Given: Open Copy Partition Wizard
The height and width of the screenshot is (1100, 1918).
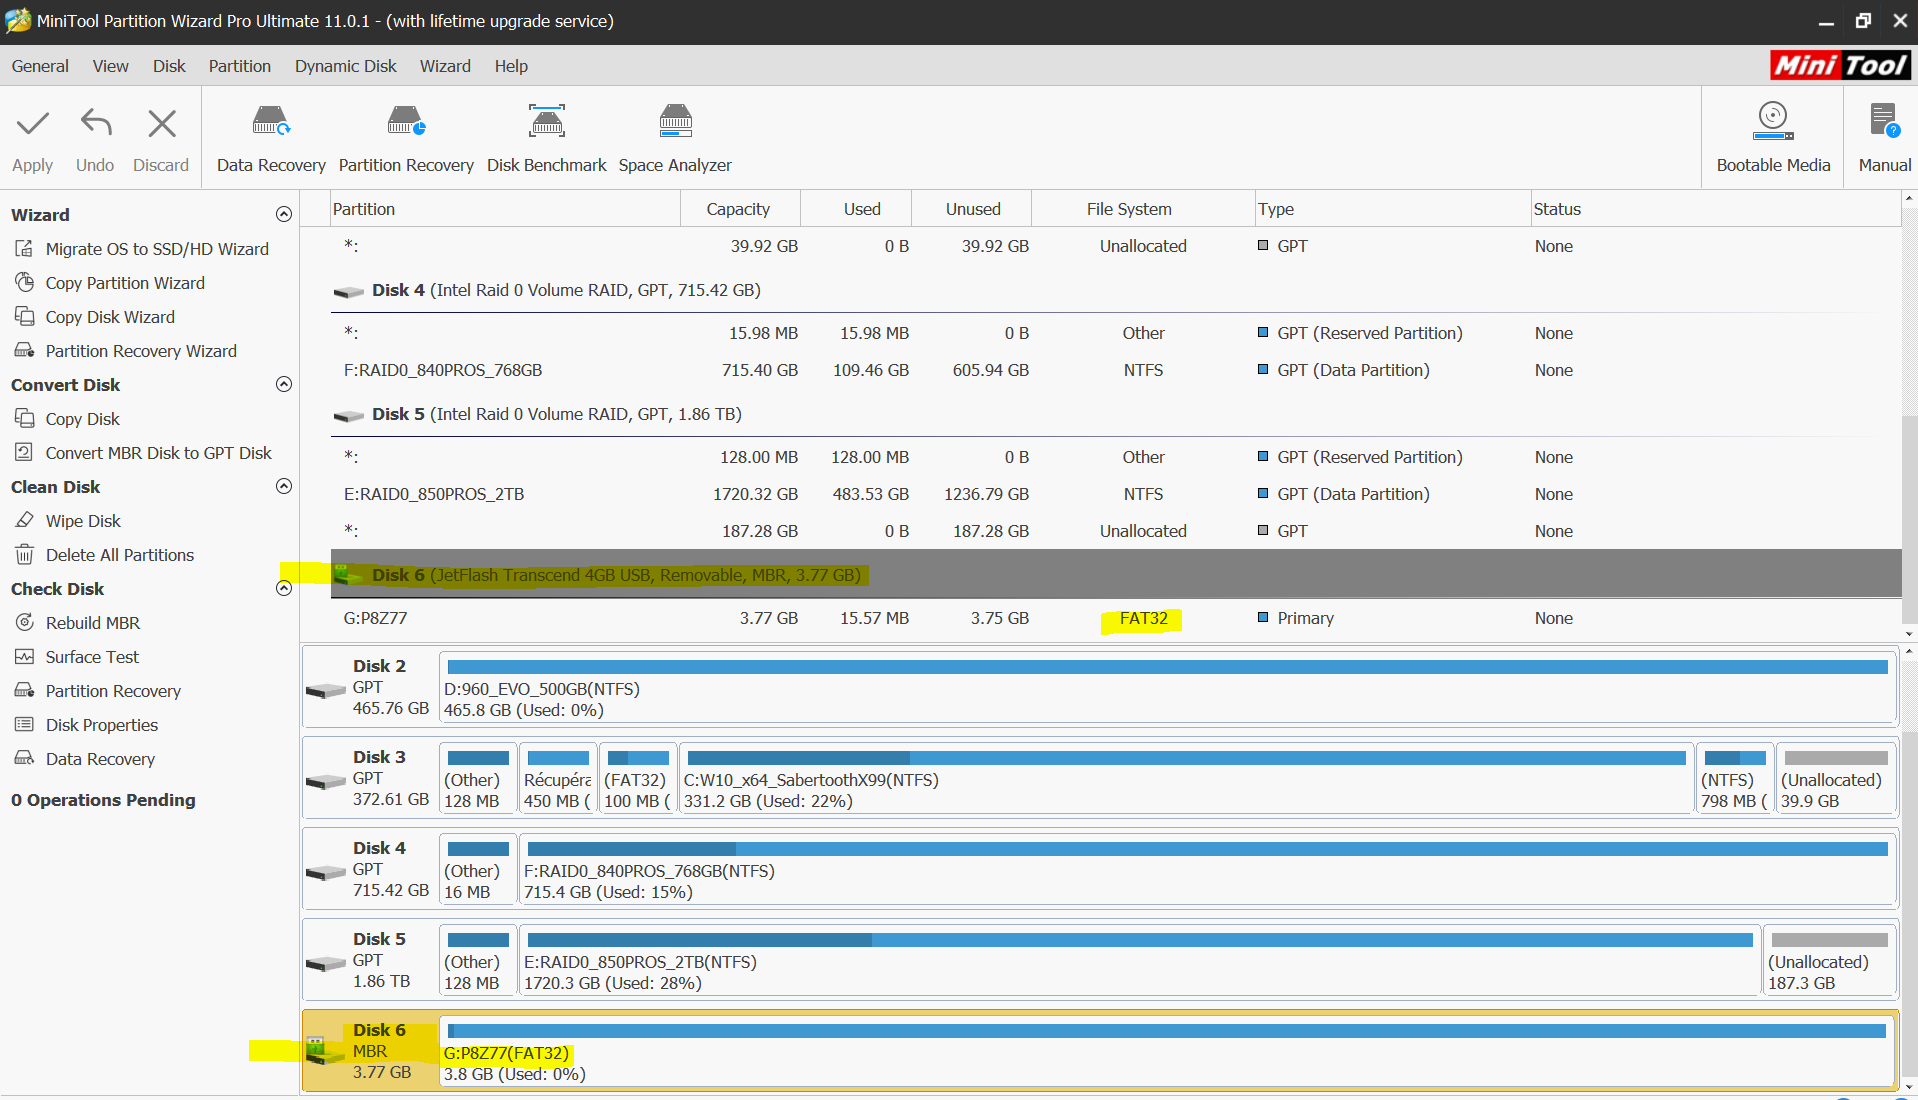Looking at the screenshot, I should 125,283.
